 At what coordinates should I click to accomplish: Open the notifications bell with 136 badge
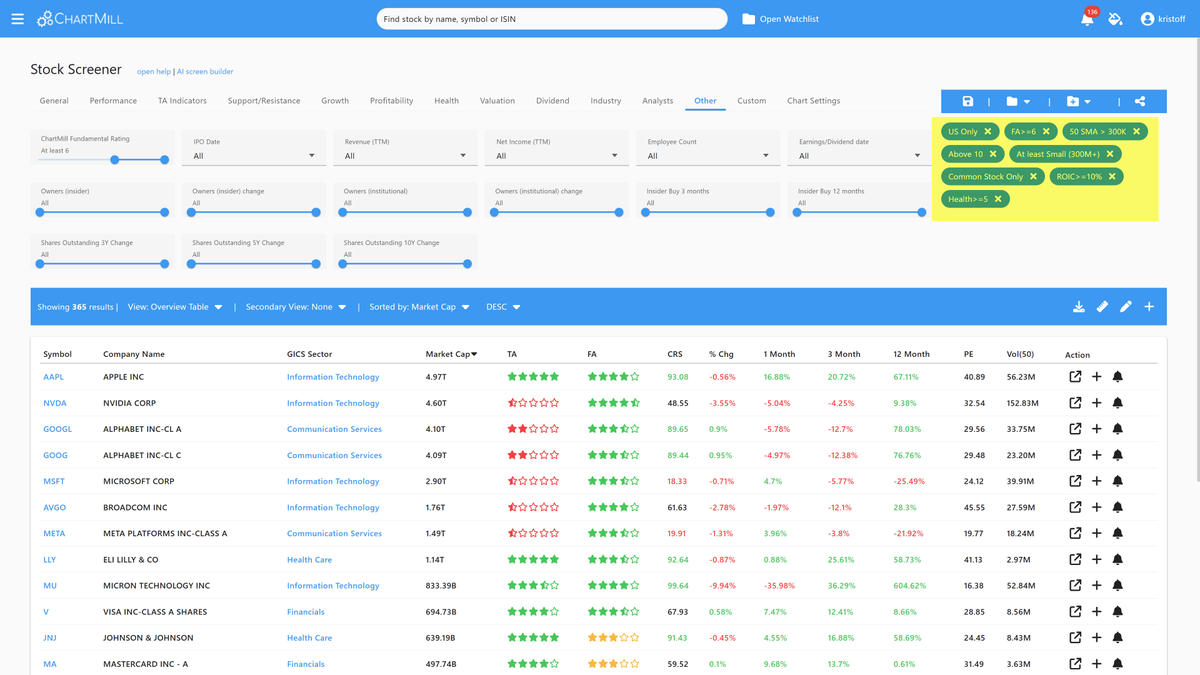[1087, 18]
